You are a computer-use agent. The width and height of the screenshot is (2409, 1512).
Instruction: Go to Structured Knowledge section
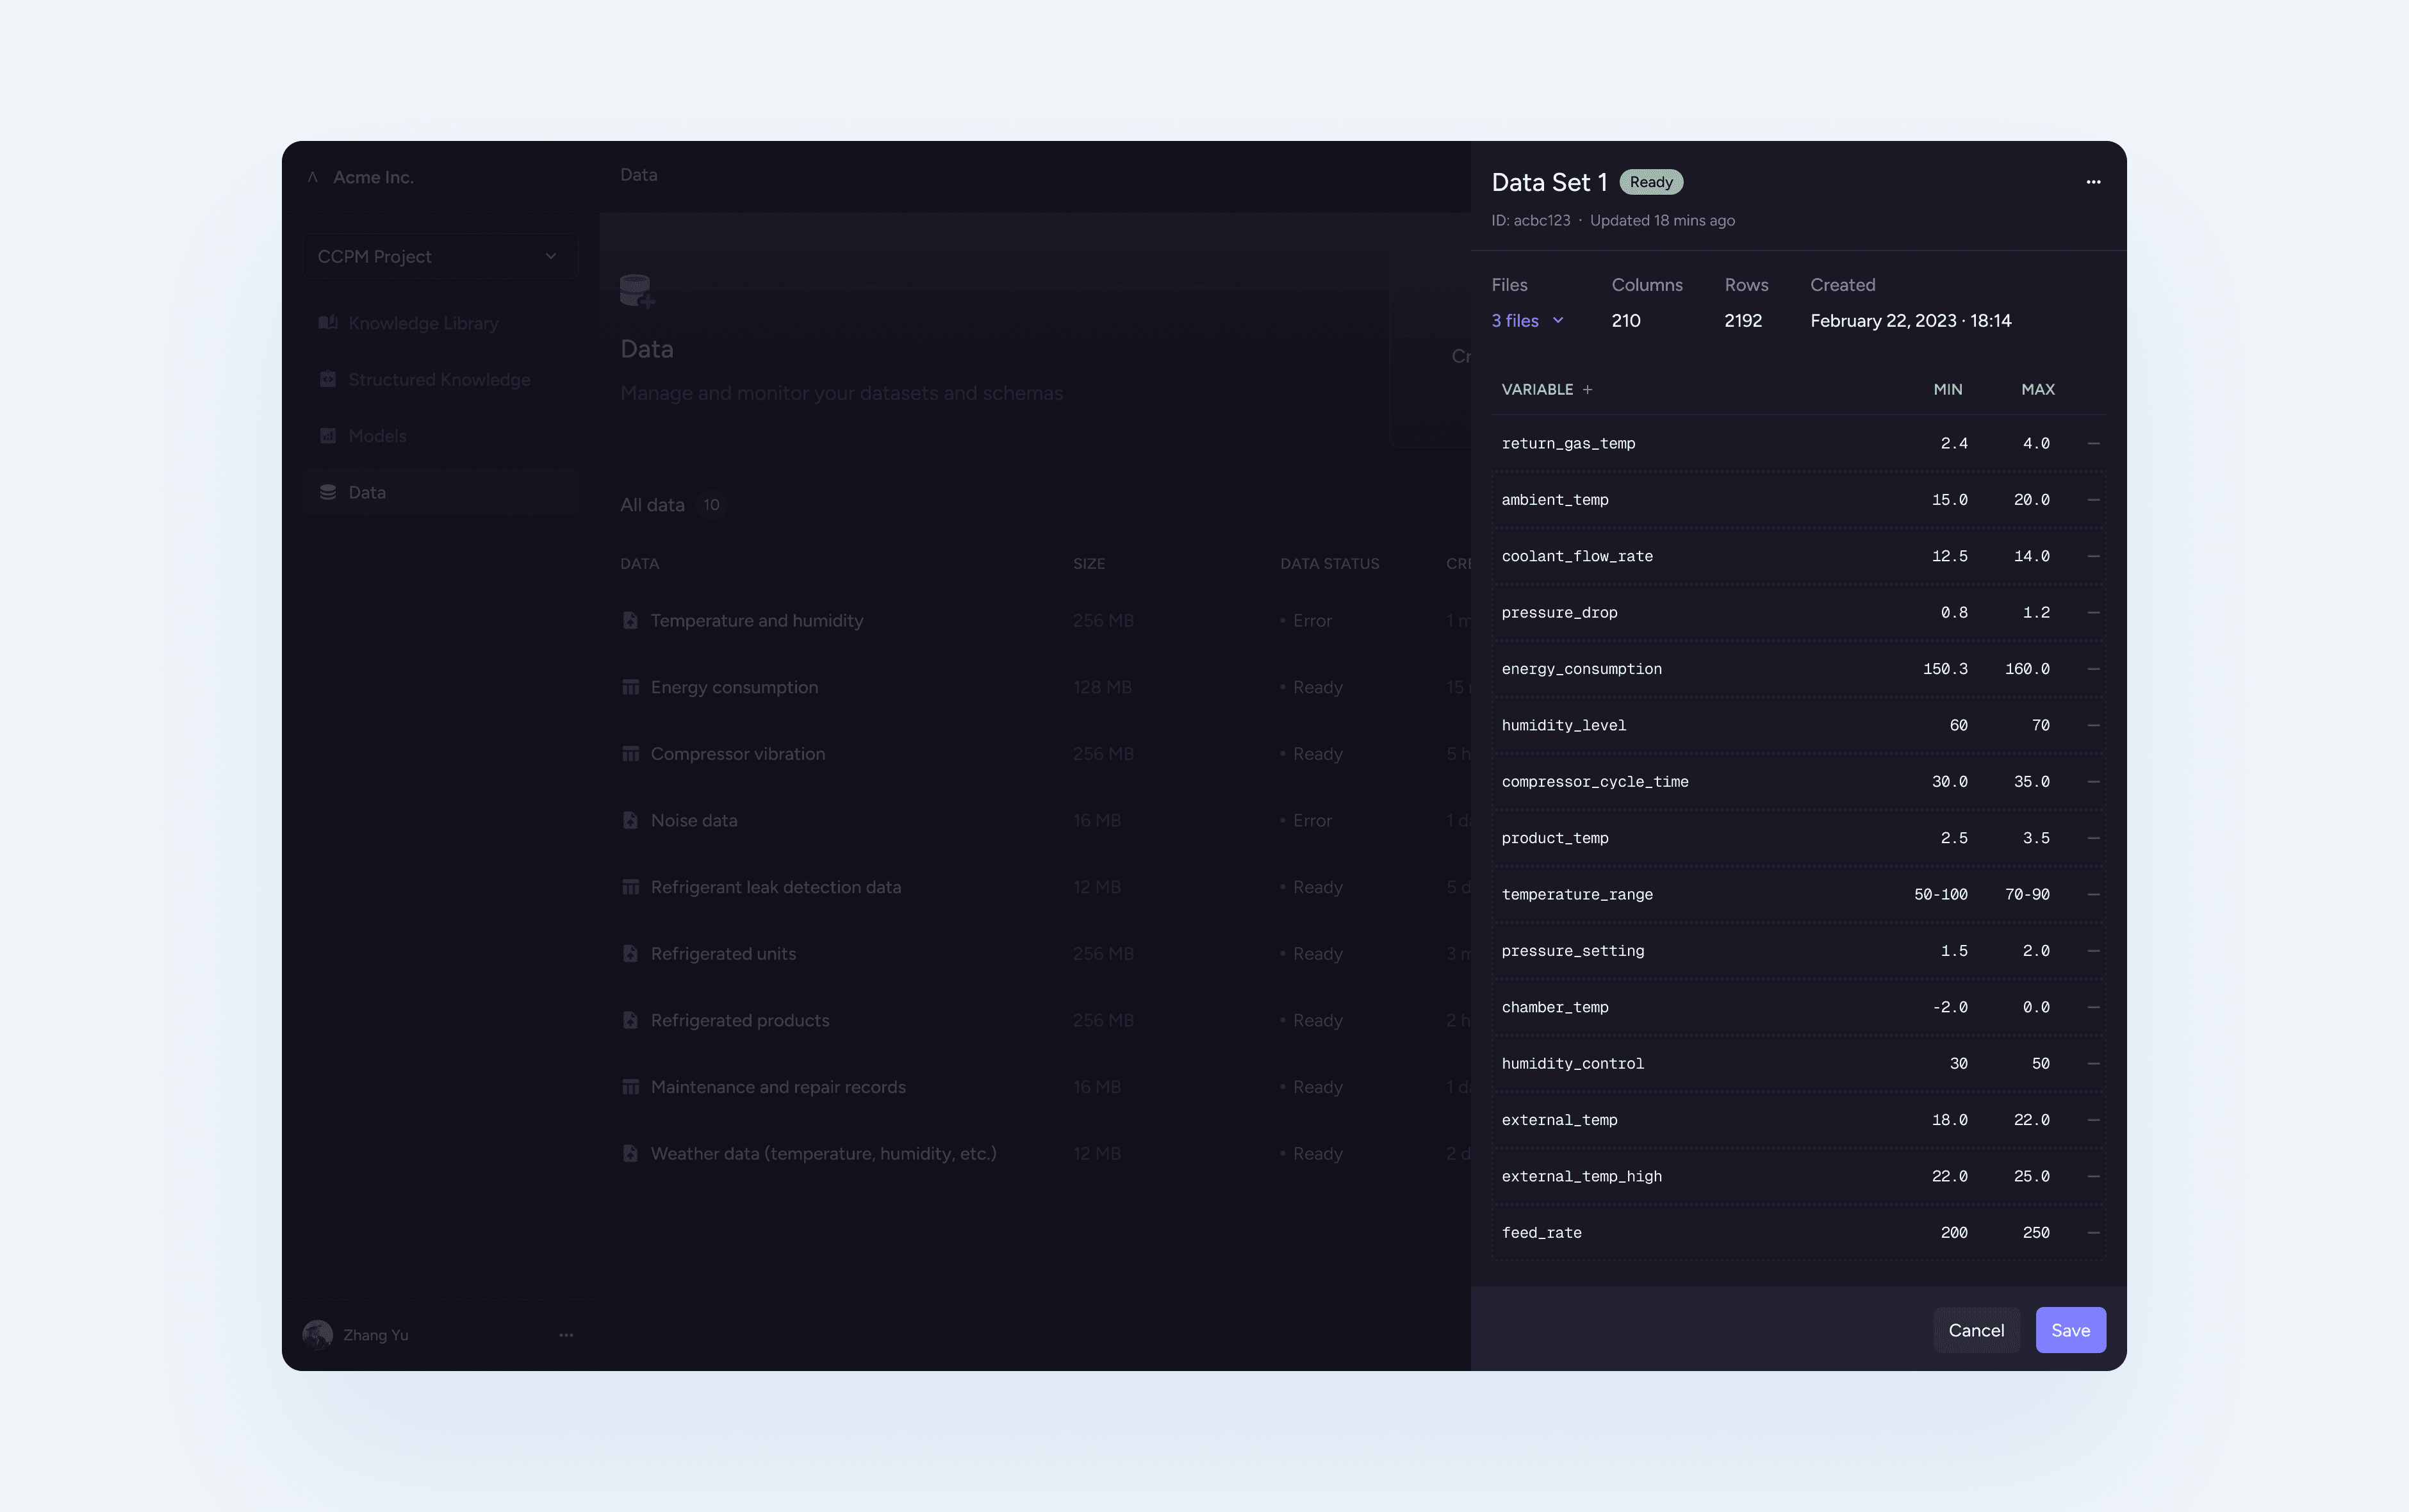(438, 380)
